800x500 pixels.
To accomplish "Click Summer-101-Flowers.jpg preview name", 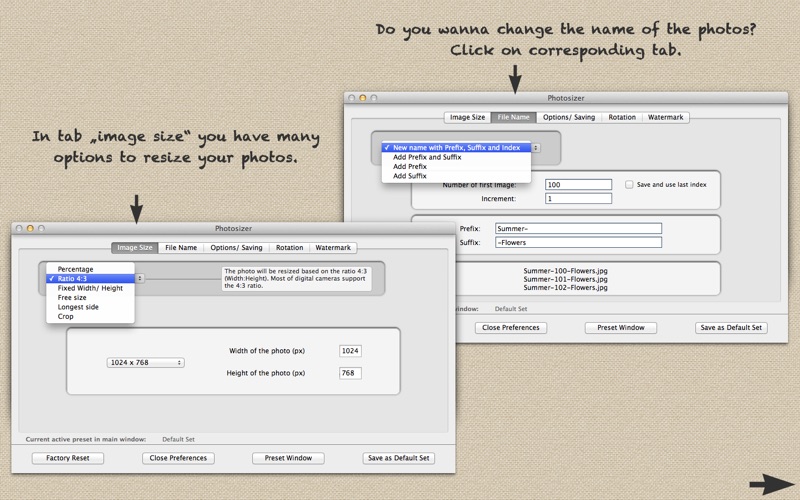I will click(x=565, y=279).
